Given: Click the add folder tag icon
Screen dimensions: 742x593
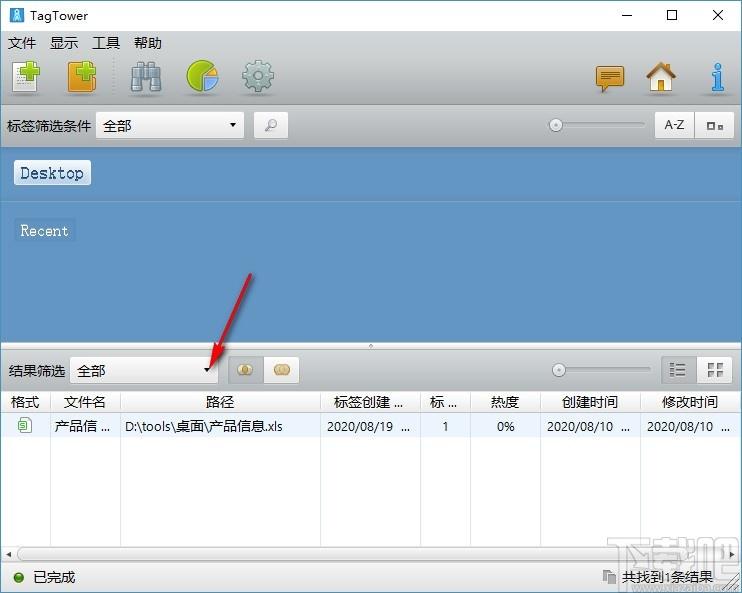Looking at the screenshot, I should [x=81, y=76].
